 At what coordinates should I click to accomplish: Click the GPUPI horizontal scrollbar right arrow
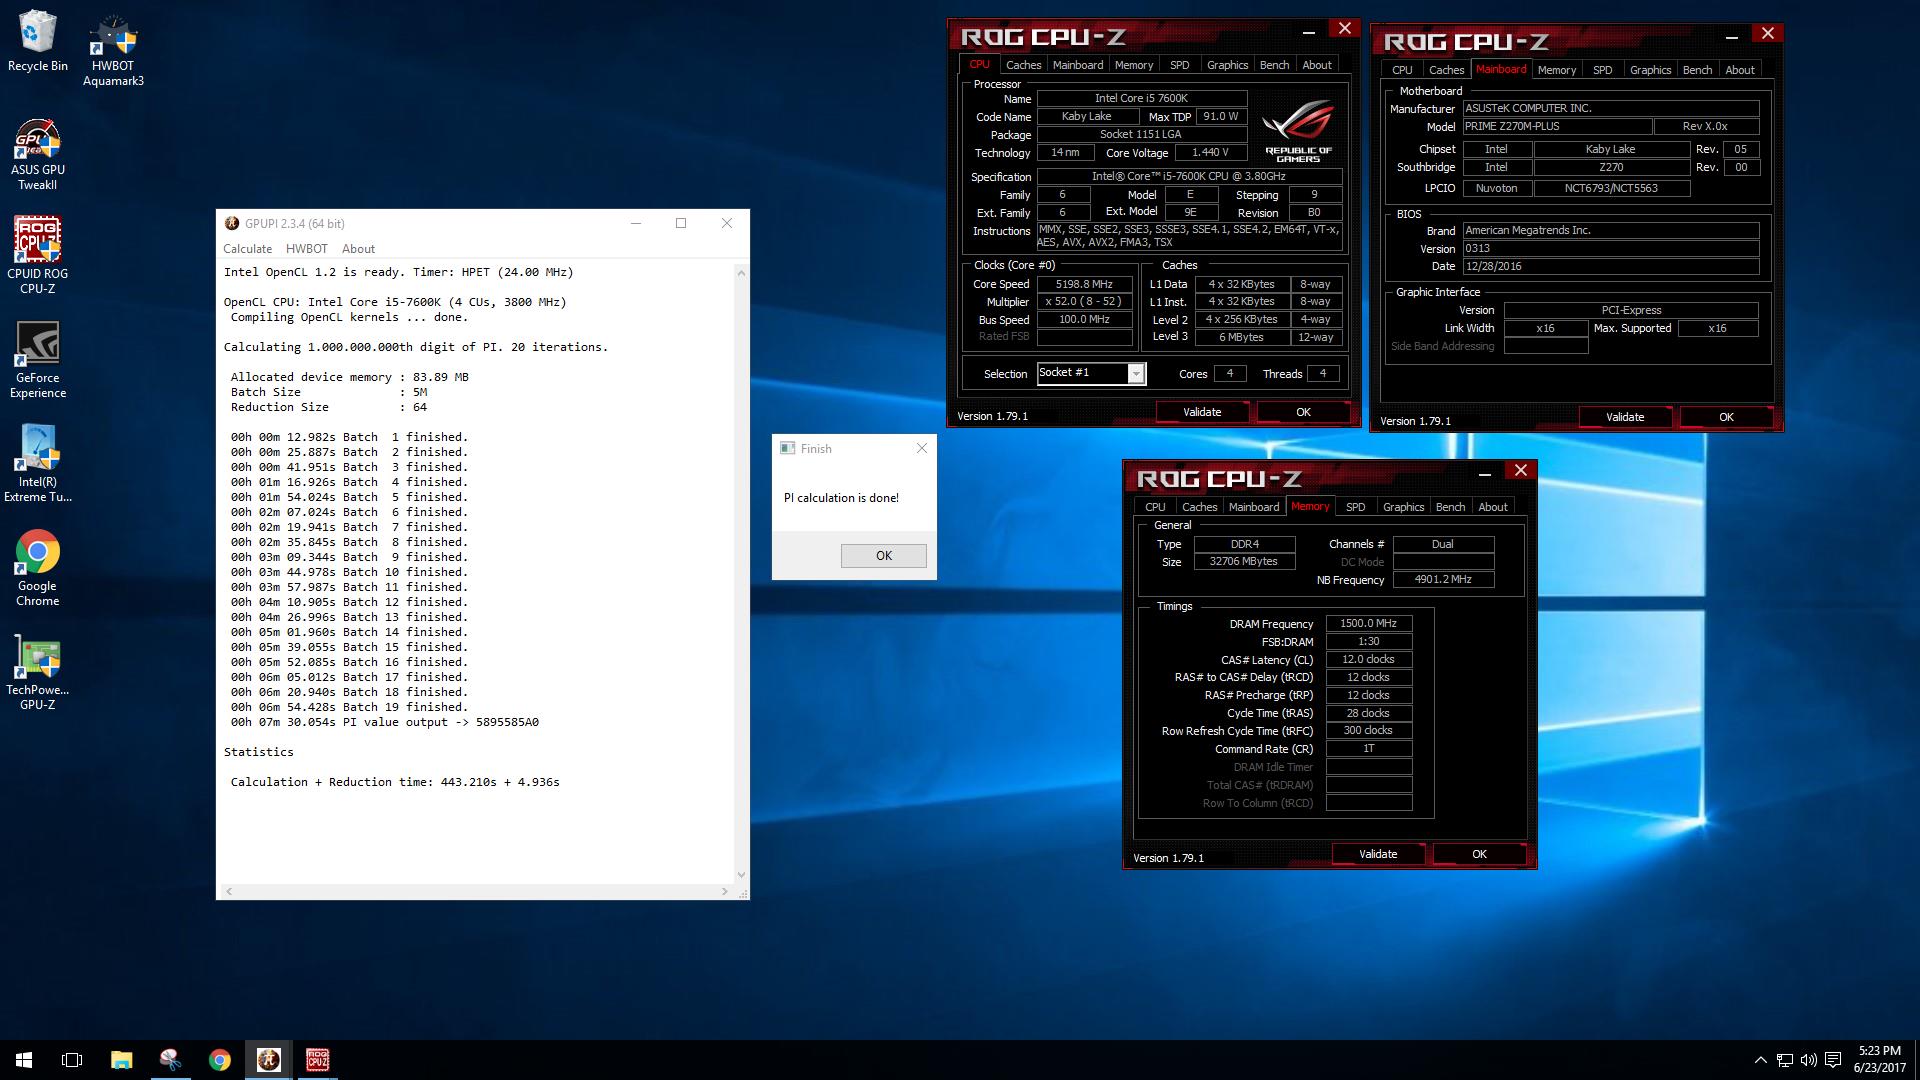point(725,891)
